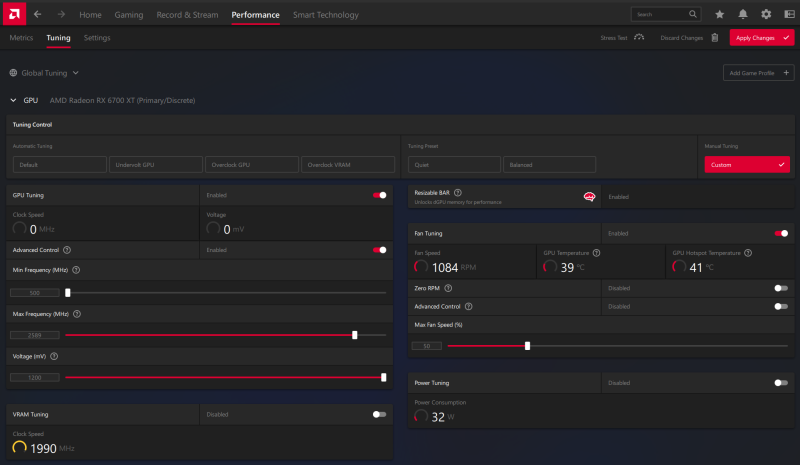
Task: Toggle GPU Advanced Control off
Action: (x=380, y=250)
